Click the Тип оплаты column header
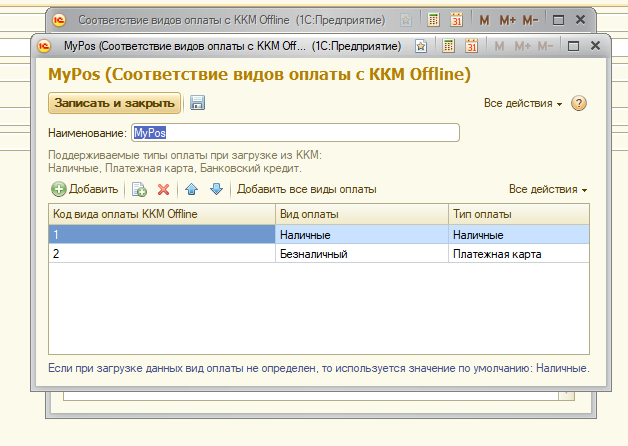Viewport: 628px width, 446px height. [519, 214]
